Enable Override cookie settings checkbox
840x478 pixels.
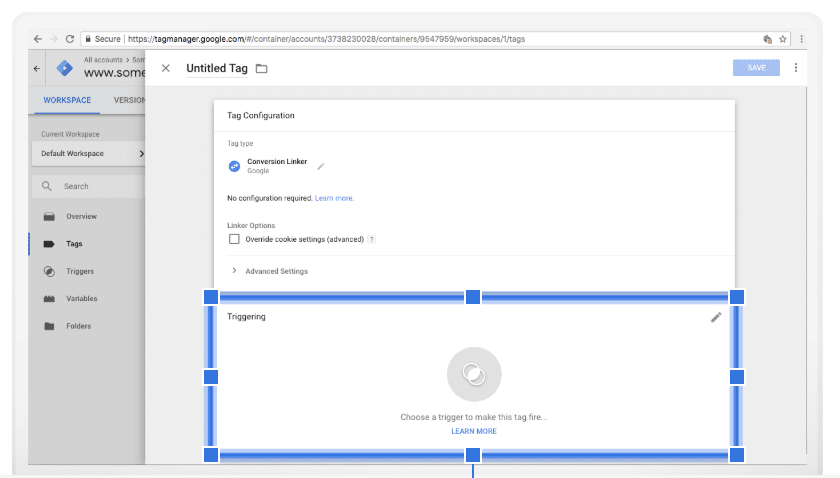pyautogui.click(x=234, y=240)
